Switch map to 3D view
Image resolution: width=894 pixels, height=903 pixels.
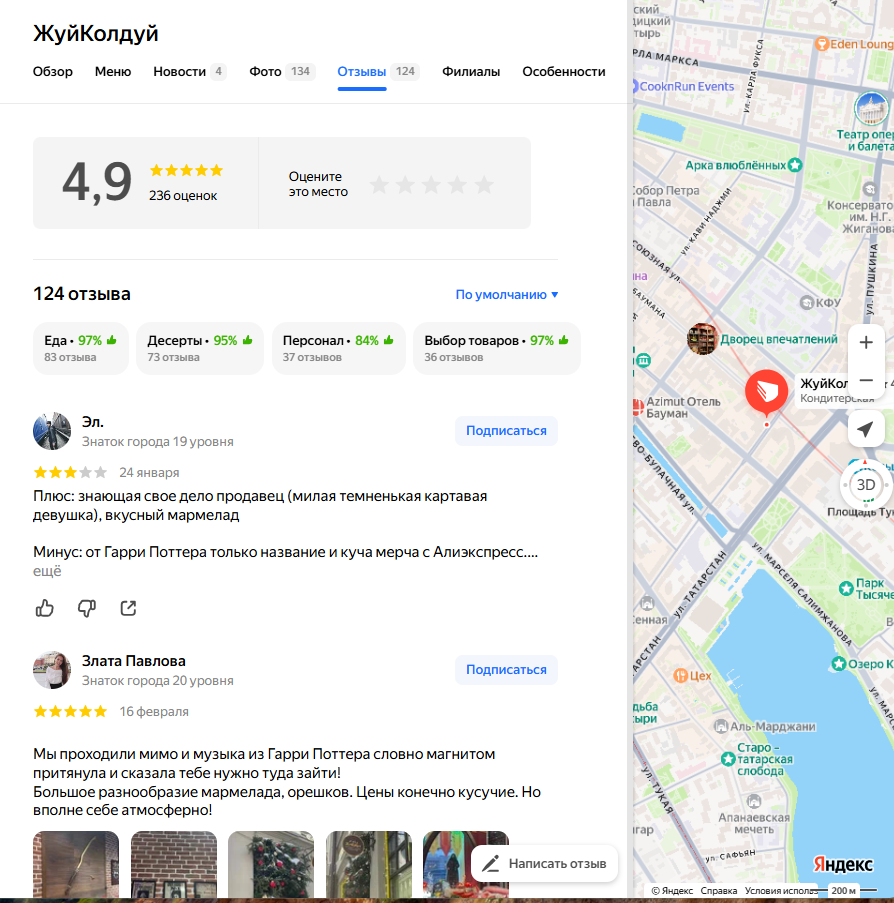(866, 485)
